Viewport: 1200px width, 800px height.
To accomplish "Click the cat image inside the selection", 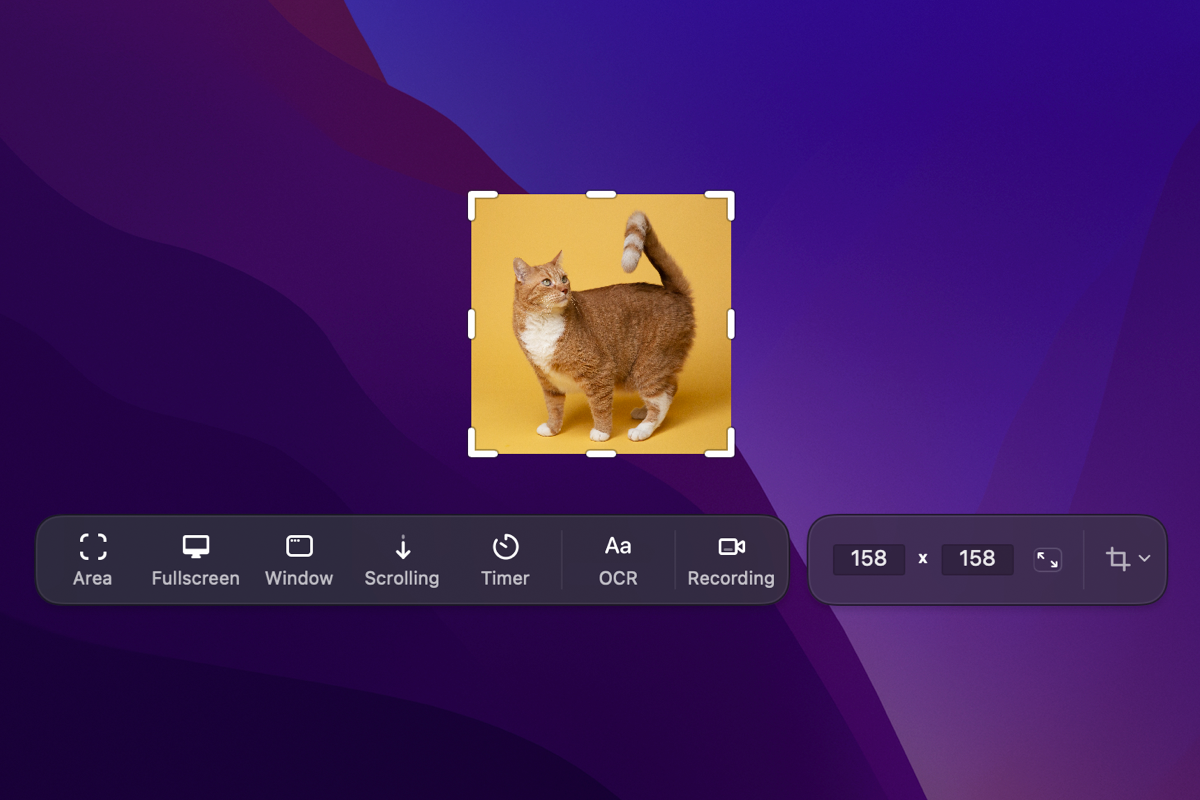I will click(600, 330).
